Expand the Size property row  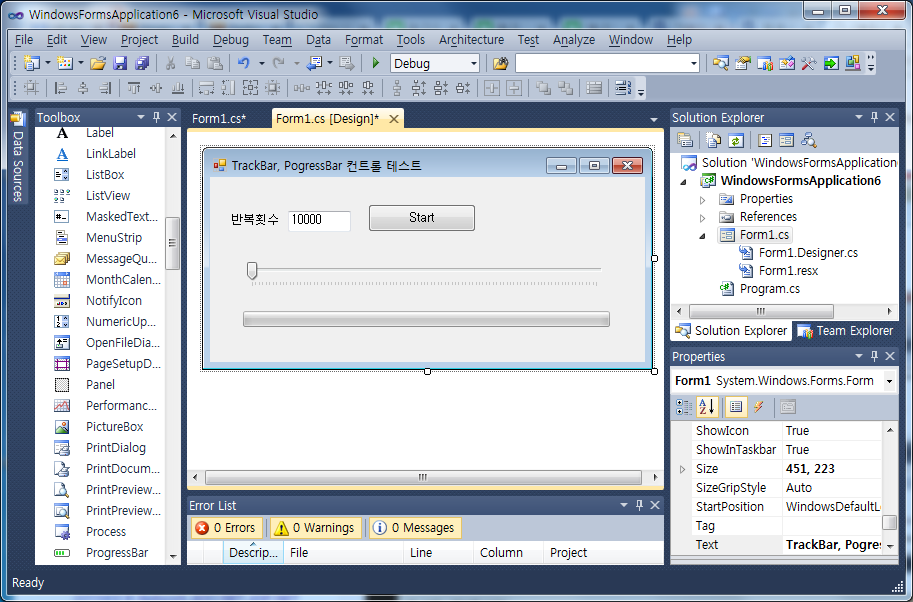(682, 469)
